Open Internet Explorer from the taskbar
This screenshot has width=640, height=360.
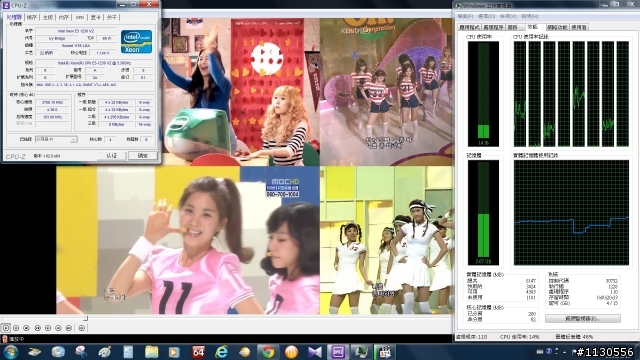[x=221, y=352]
